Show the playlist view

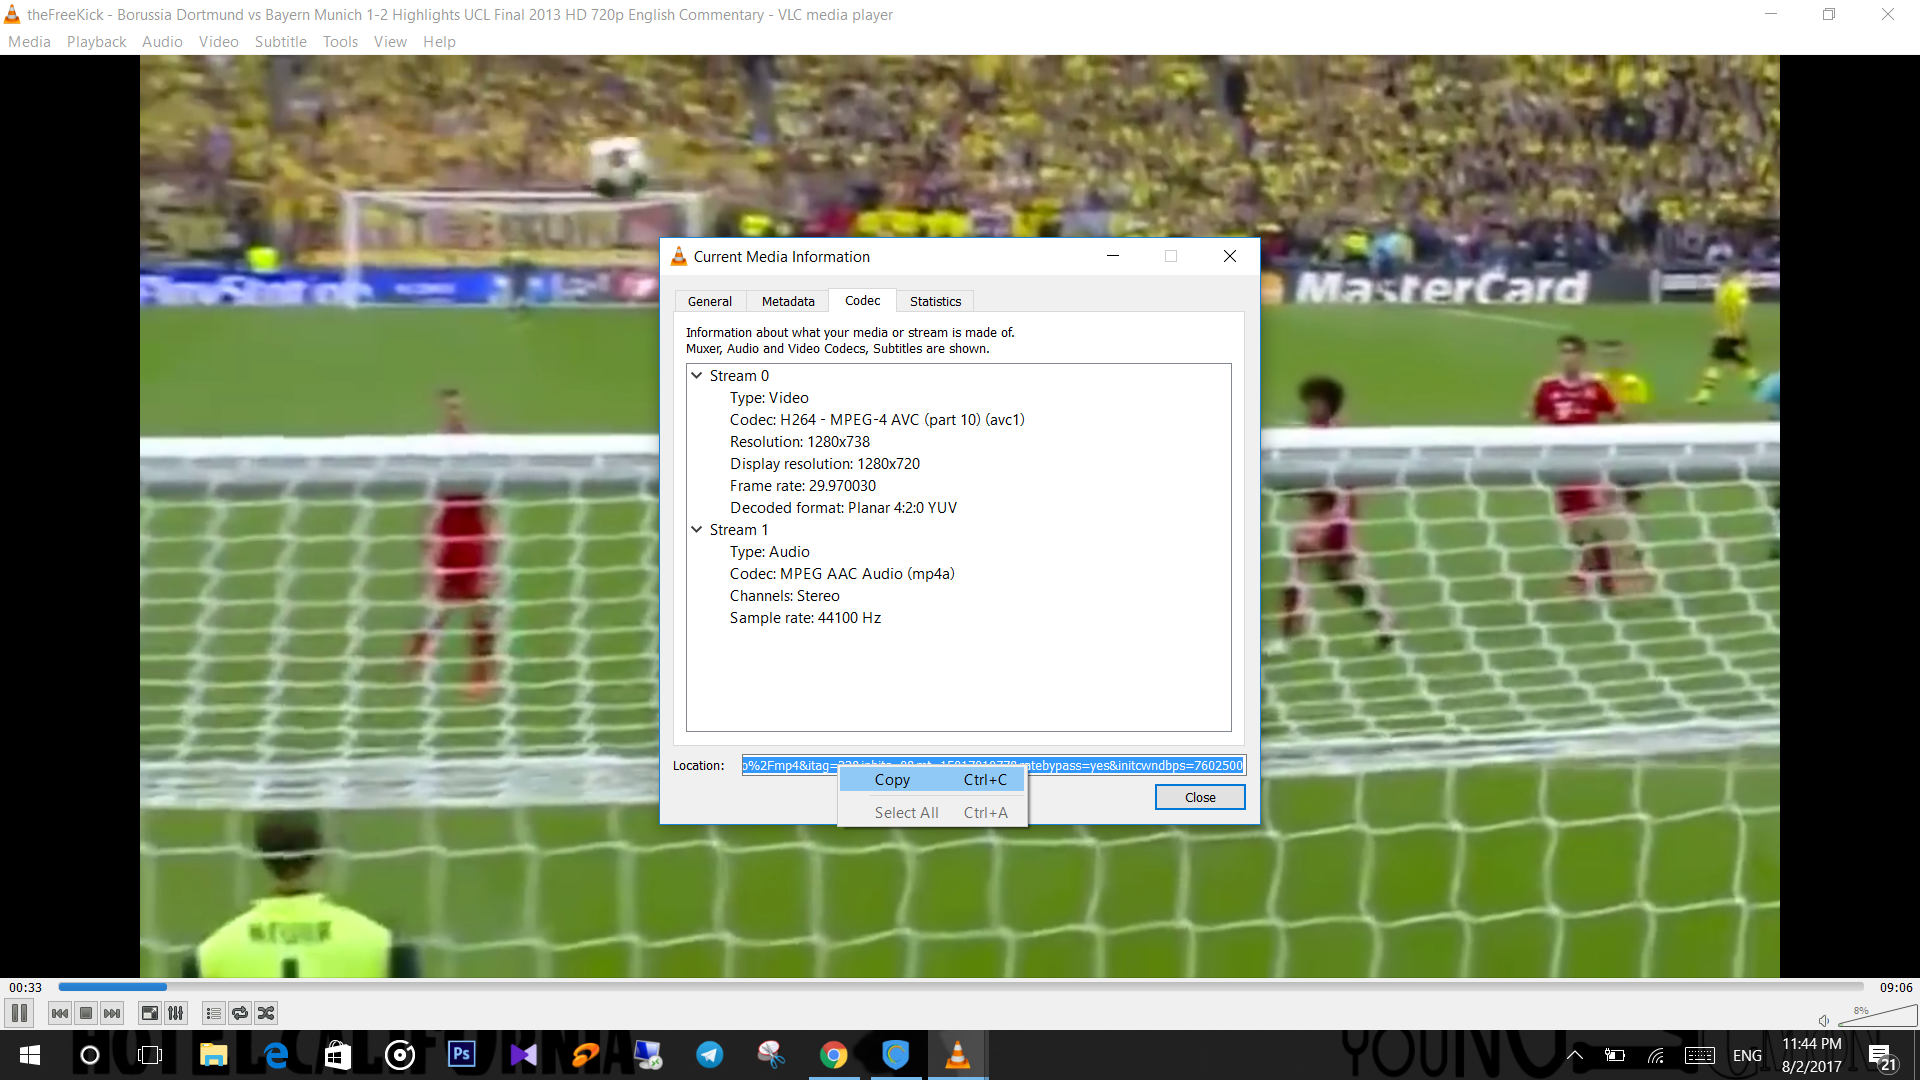pos(213,1012)
